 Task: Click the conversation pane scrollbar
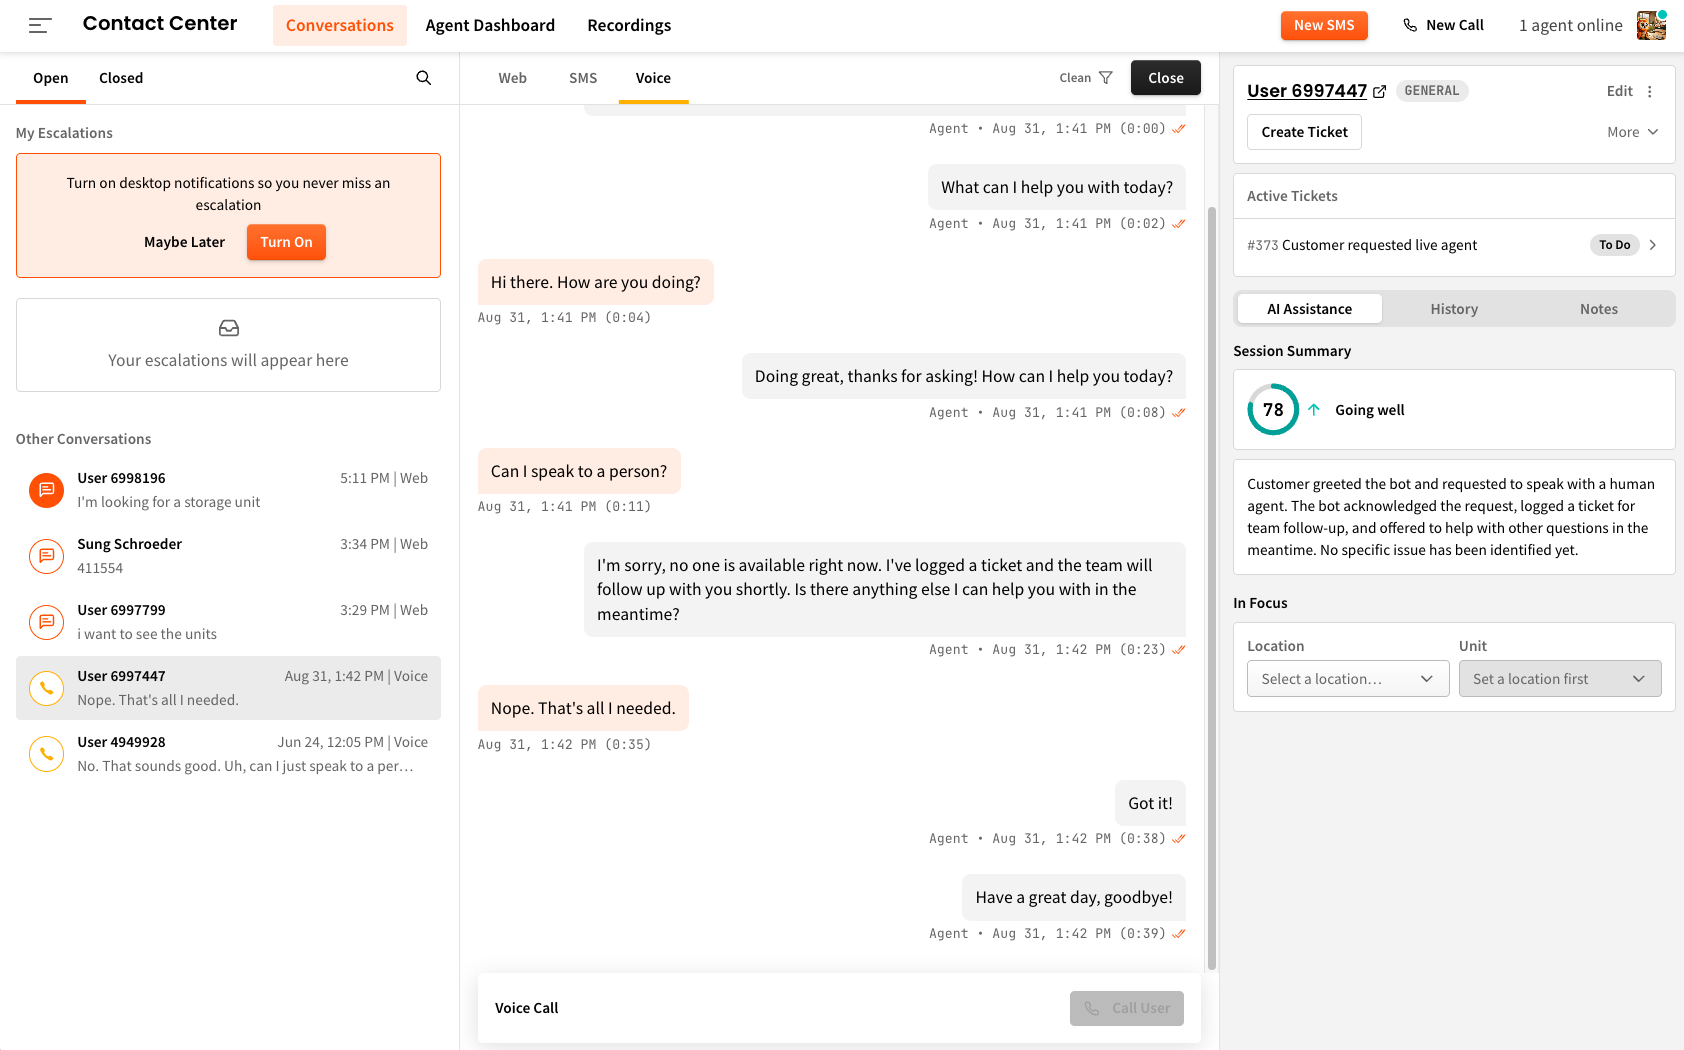click(x=1212, y=588)
